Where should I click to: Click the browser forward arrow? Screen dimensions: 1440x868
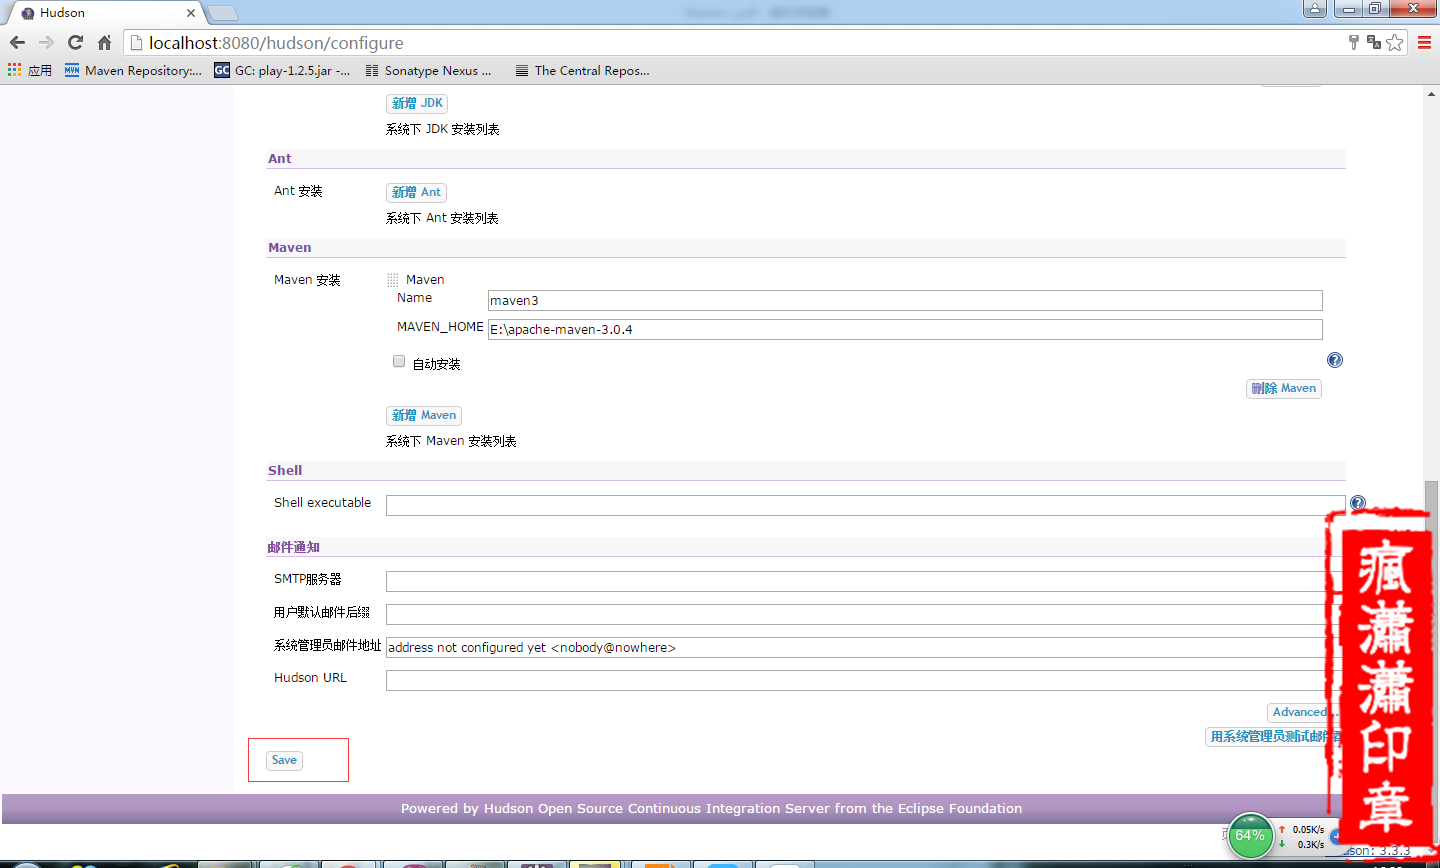(46, 42)
